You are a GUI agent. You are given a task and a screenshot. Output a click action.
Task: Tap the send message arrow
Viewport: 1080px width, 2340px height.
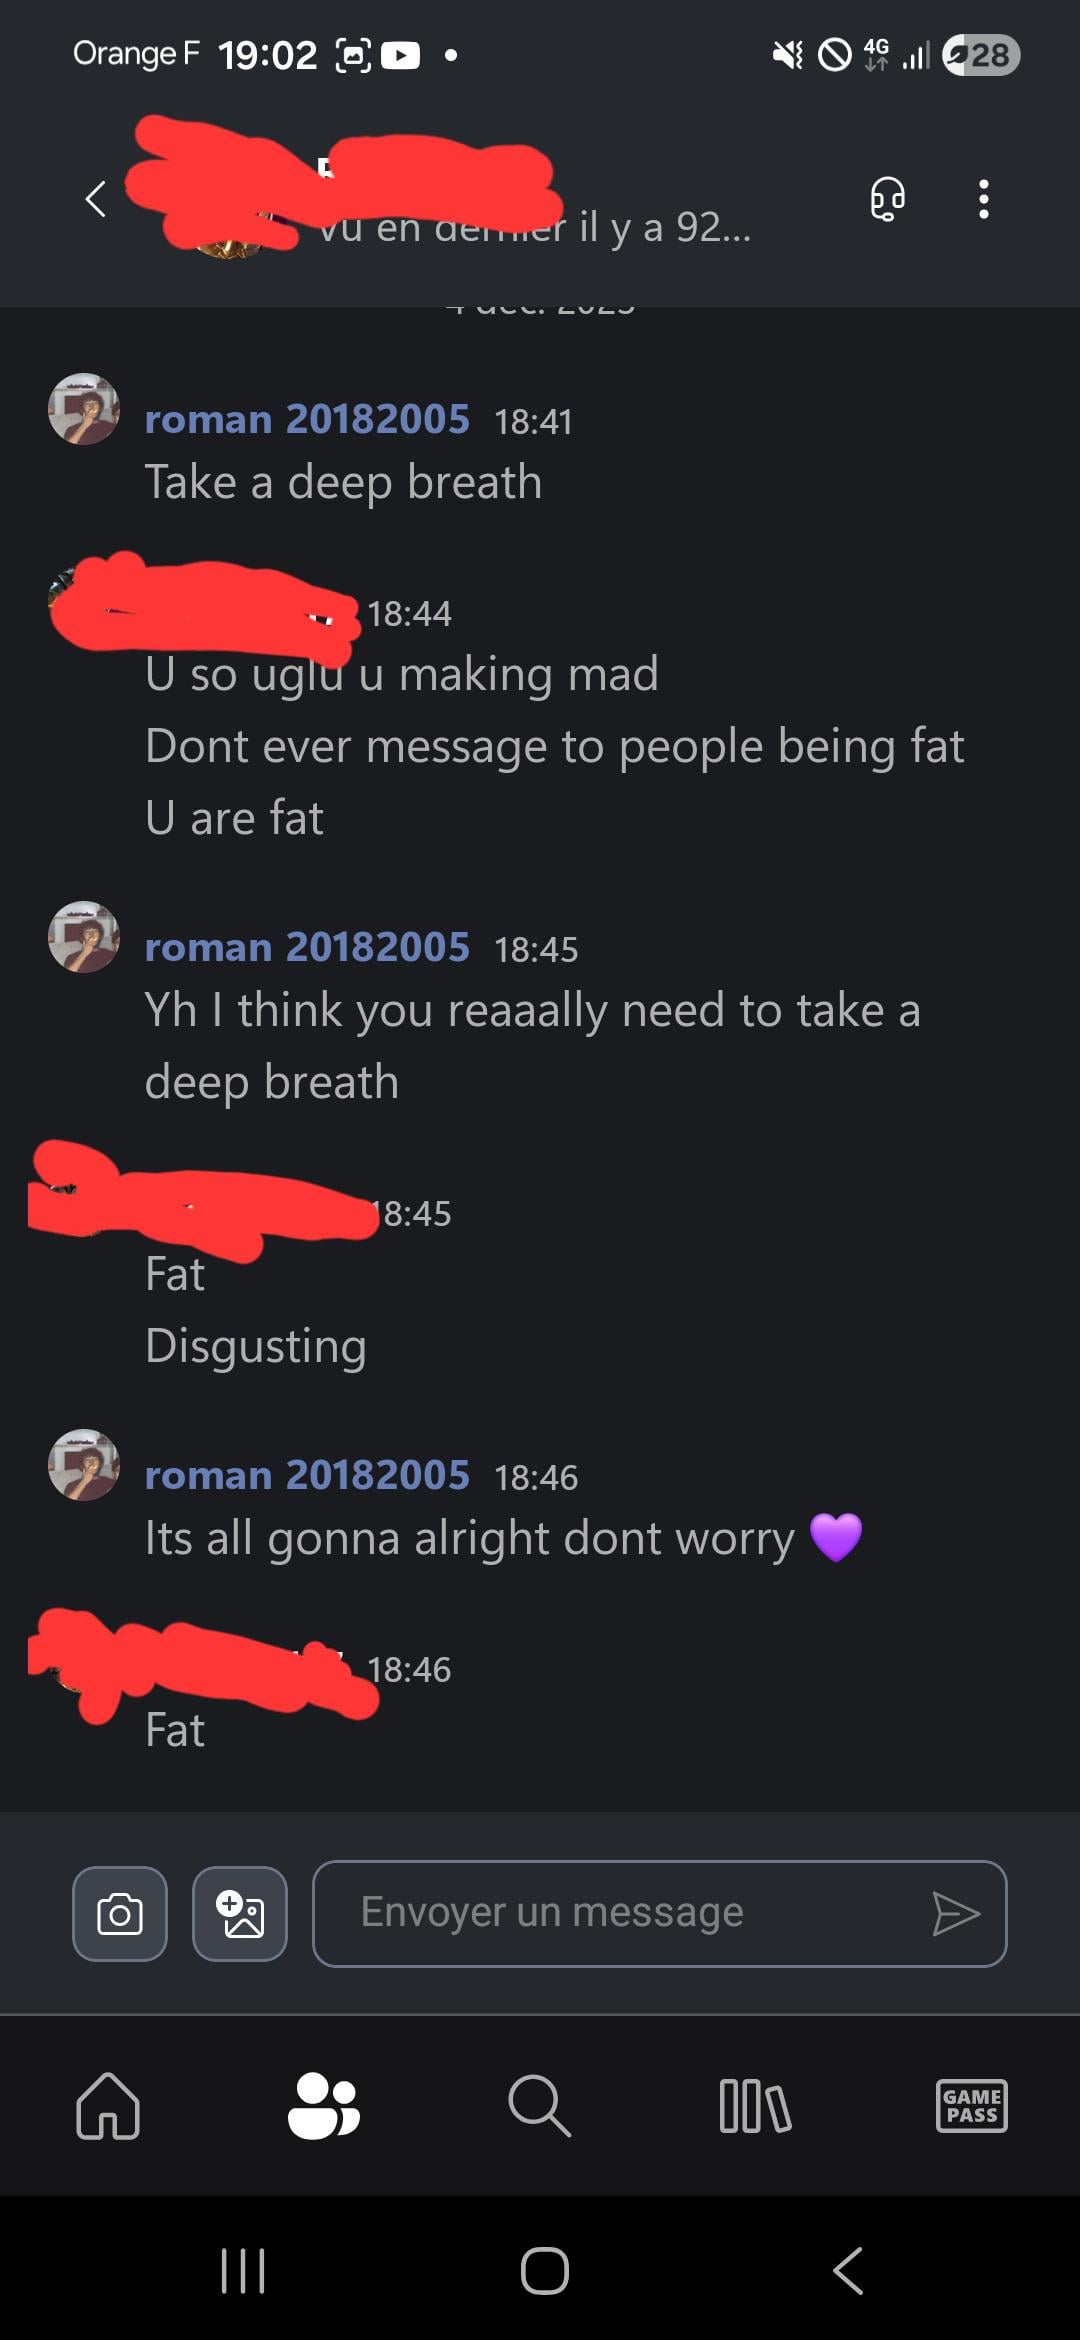click(x=955, y=1913)
